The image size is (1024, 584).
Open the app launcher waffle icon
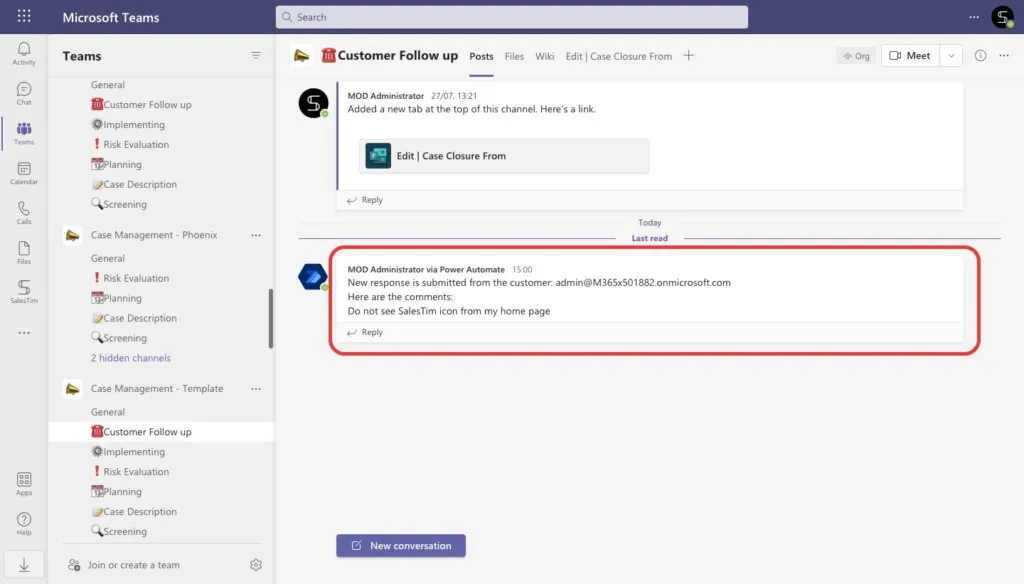tap(24, 16)
